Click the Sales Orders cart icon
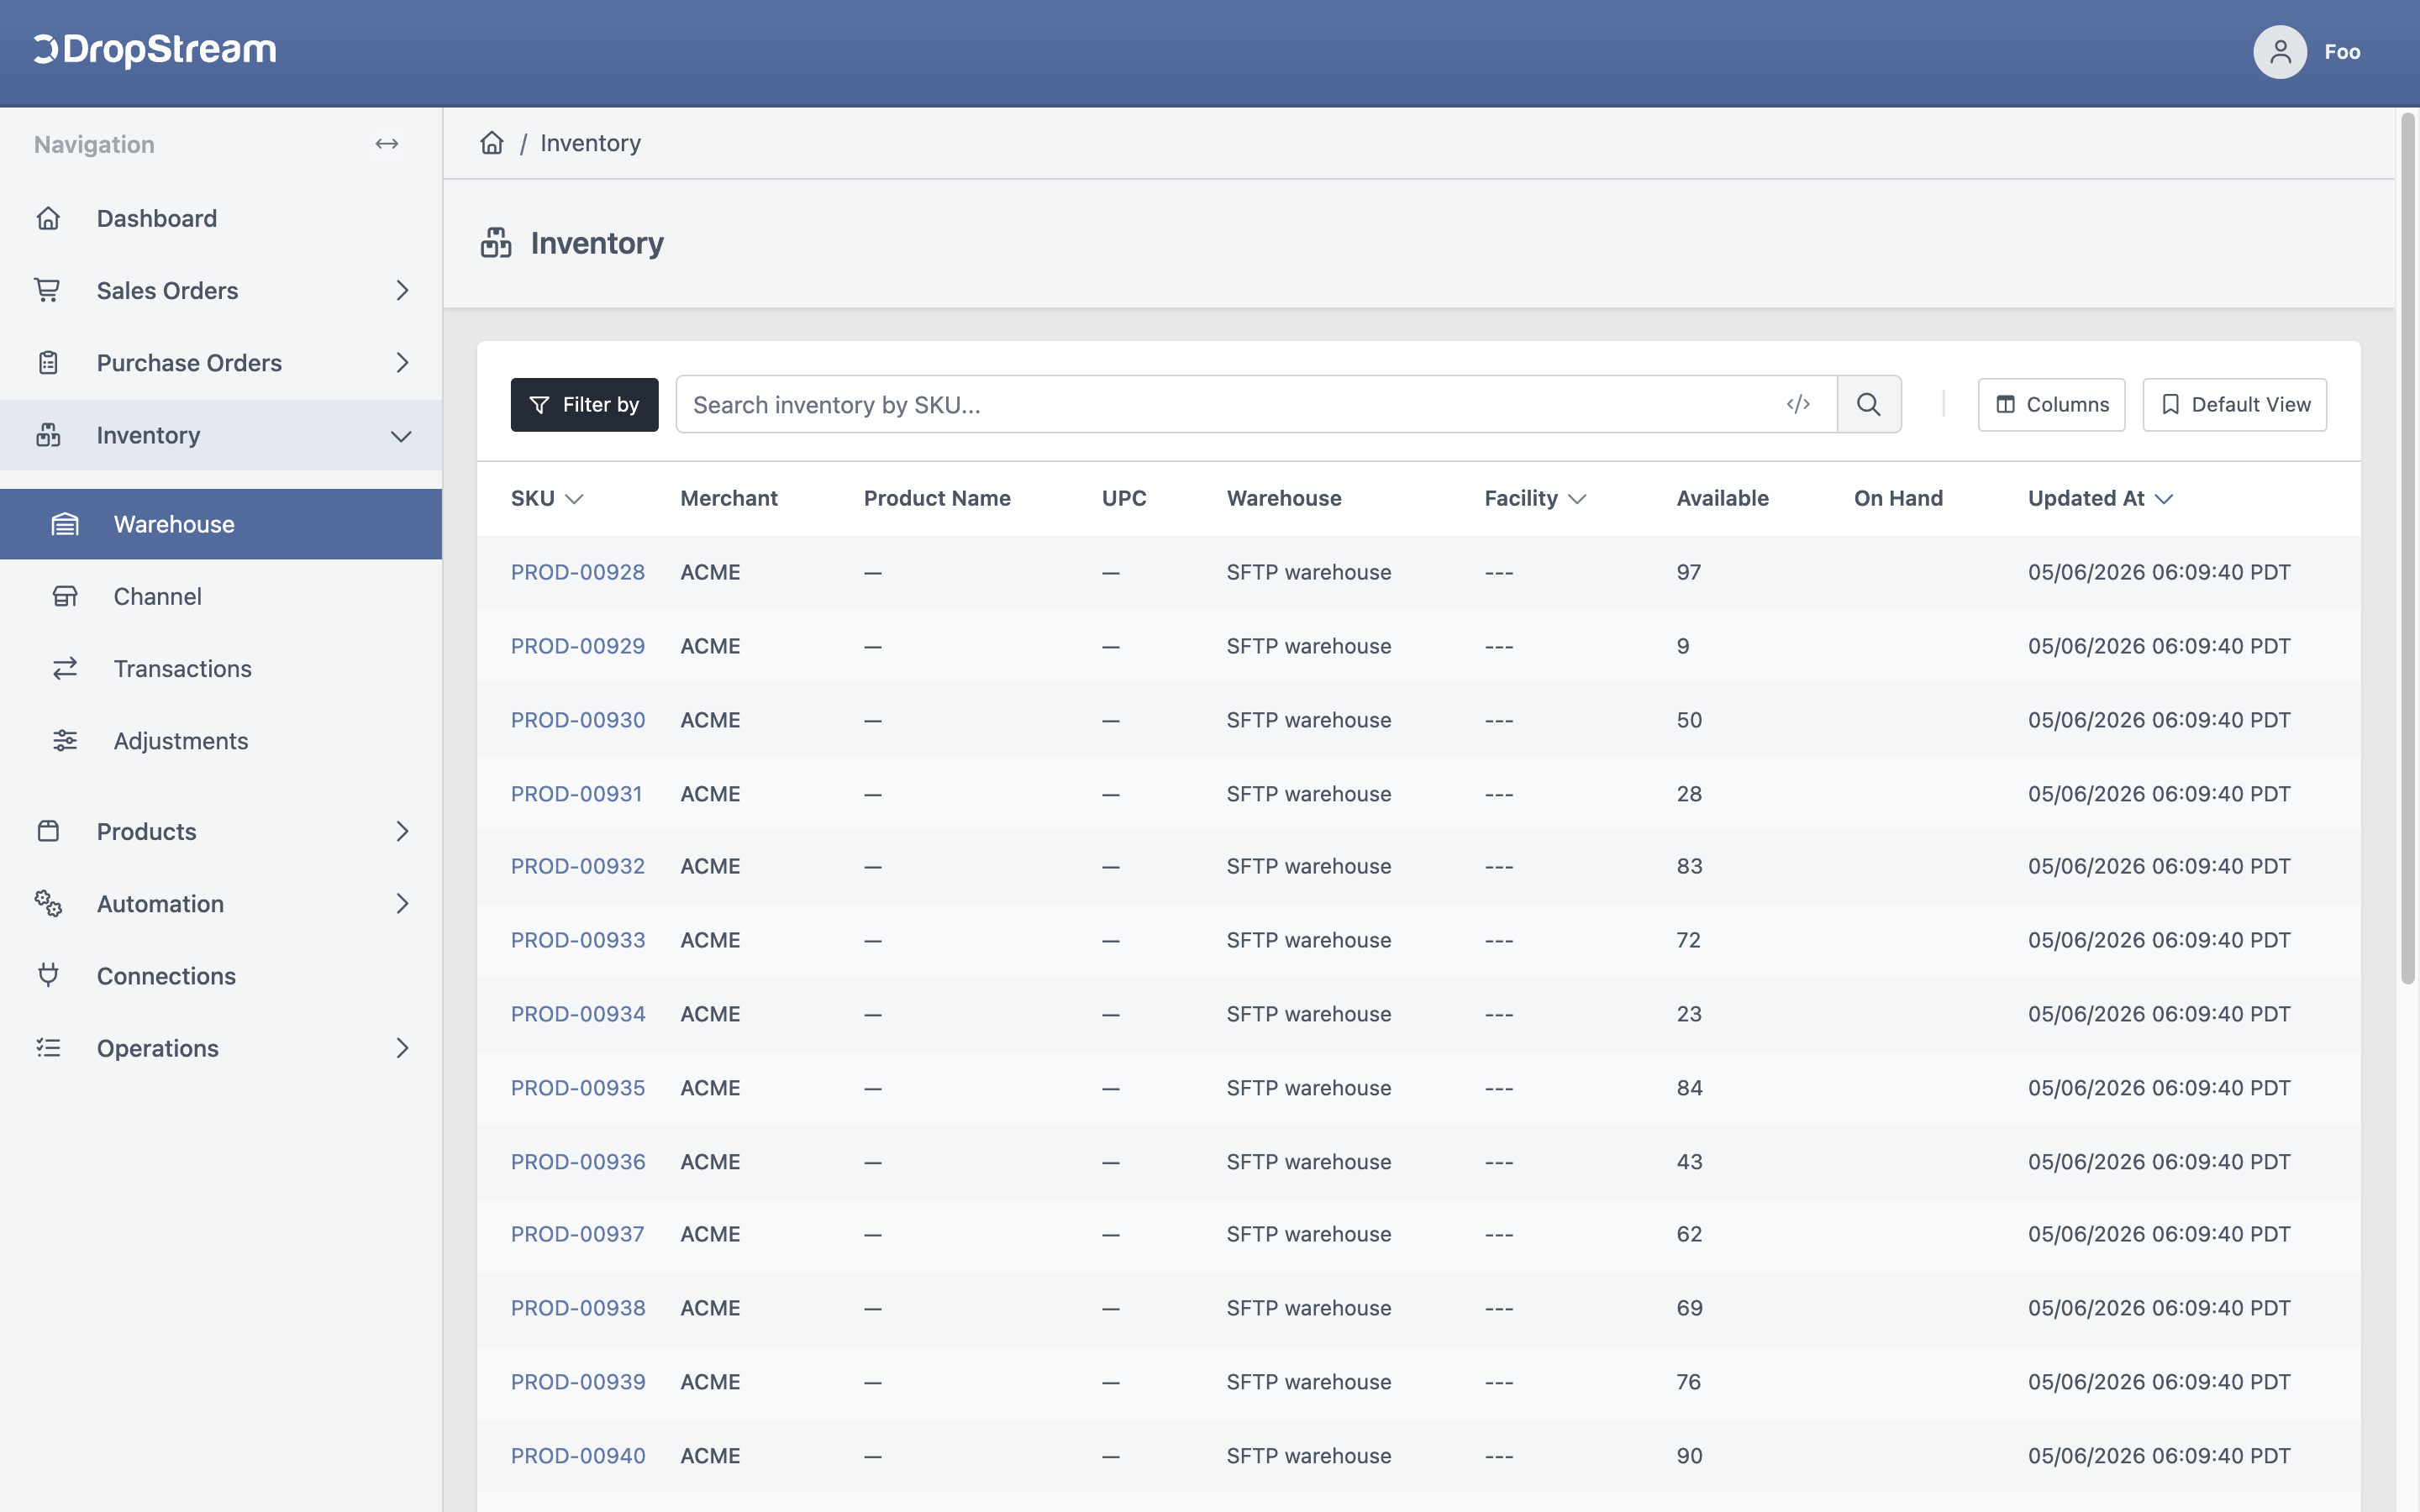 pos(48,290)
